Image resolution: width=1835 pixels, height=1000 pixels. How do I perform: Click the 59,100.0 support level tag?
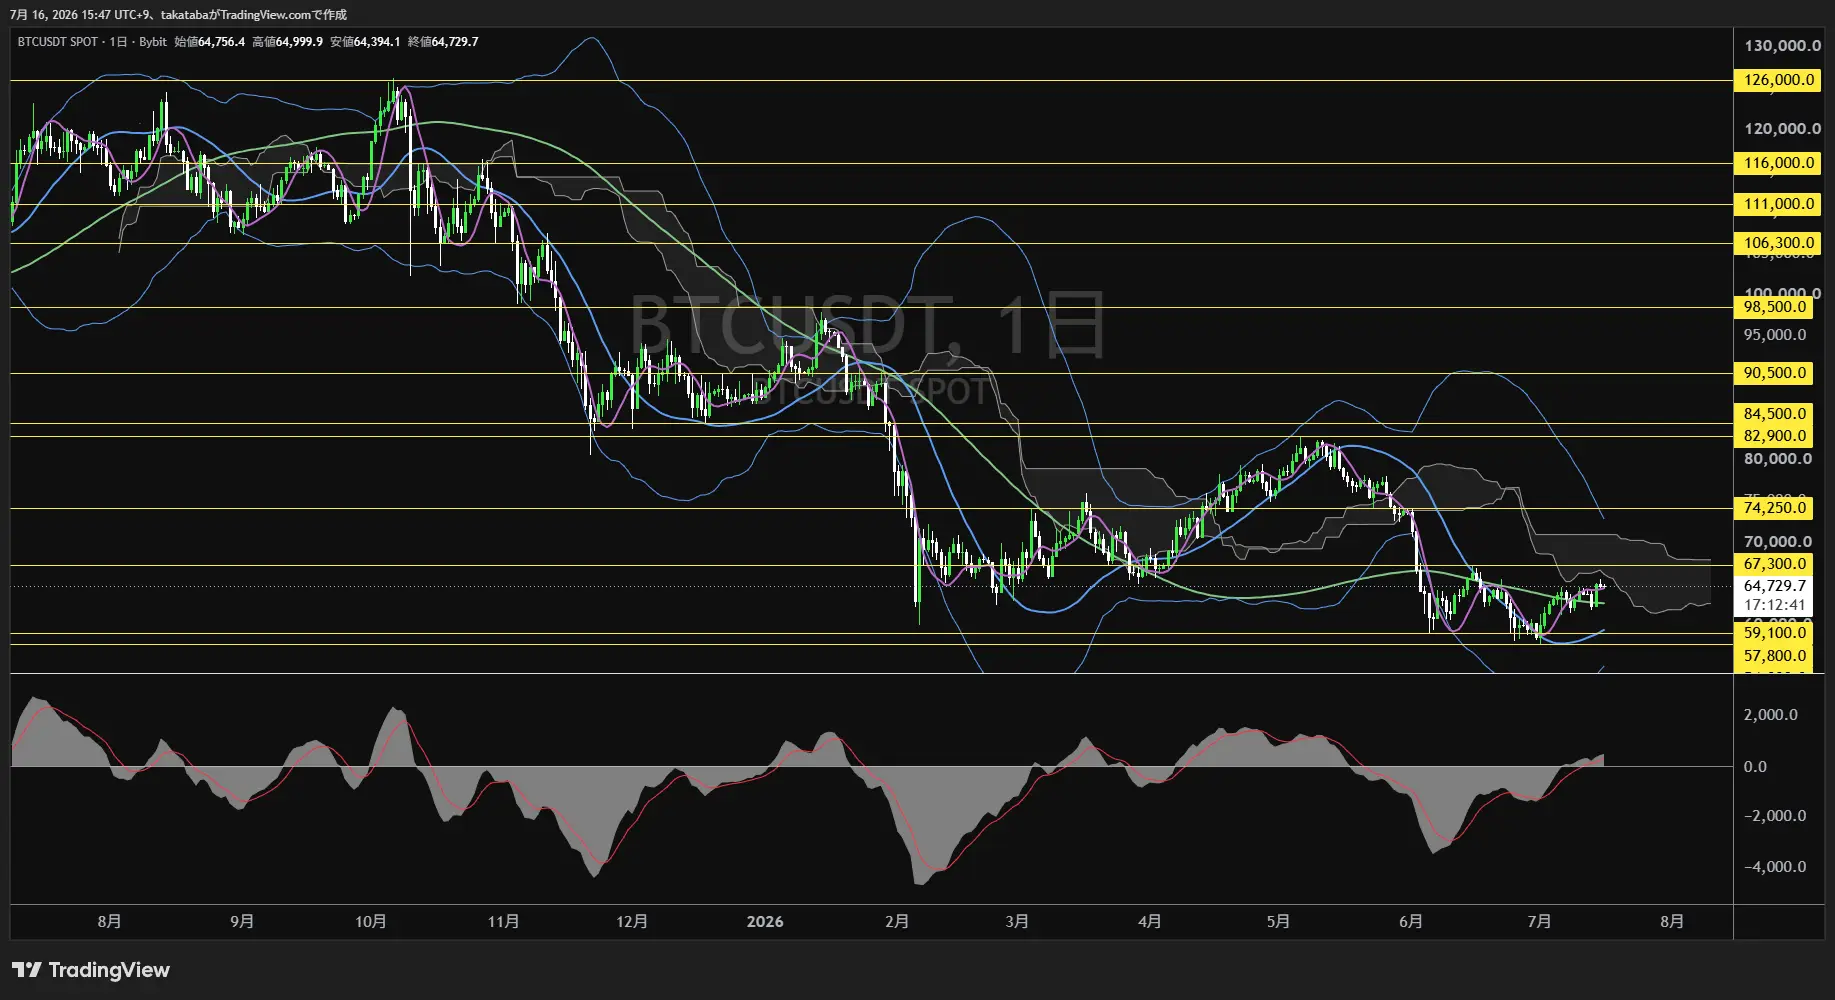tap(1774, 633)
